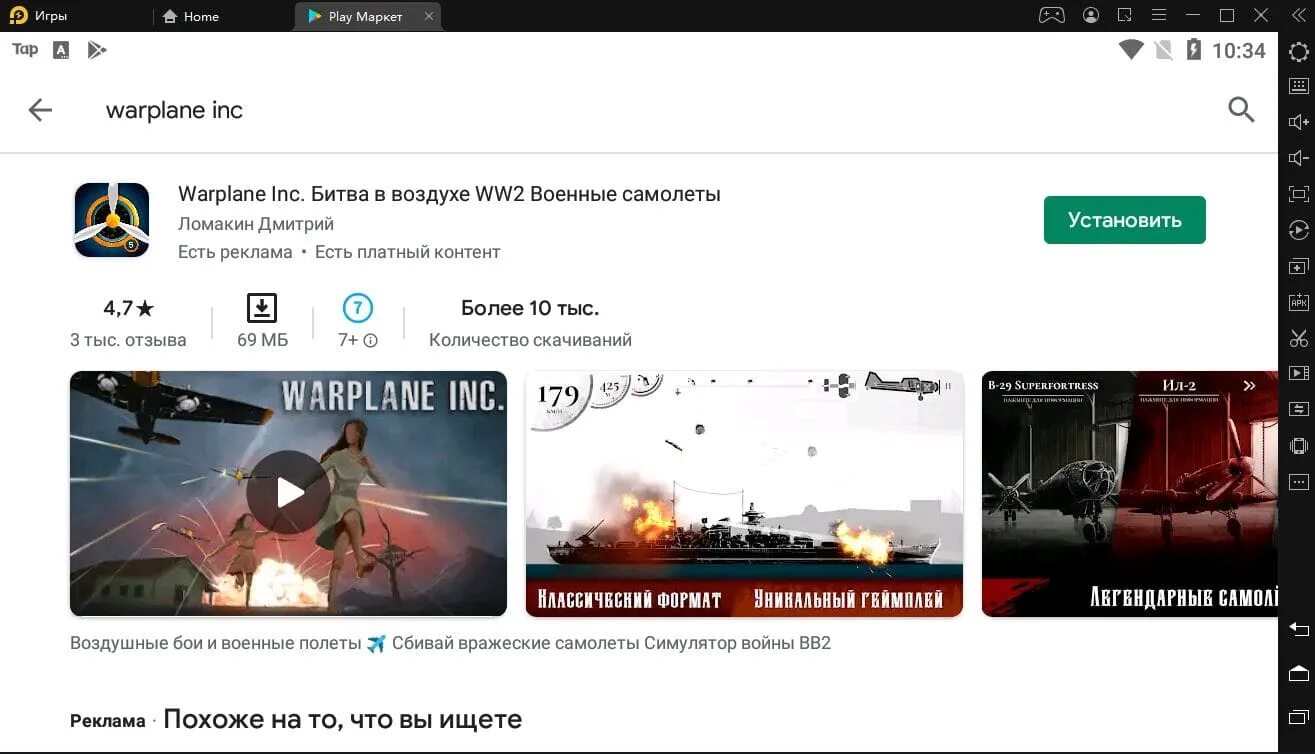Start video recorder from sidebar
This screenshot has height=754, width=1315.
point(1298,374)
